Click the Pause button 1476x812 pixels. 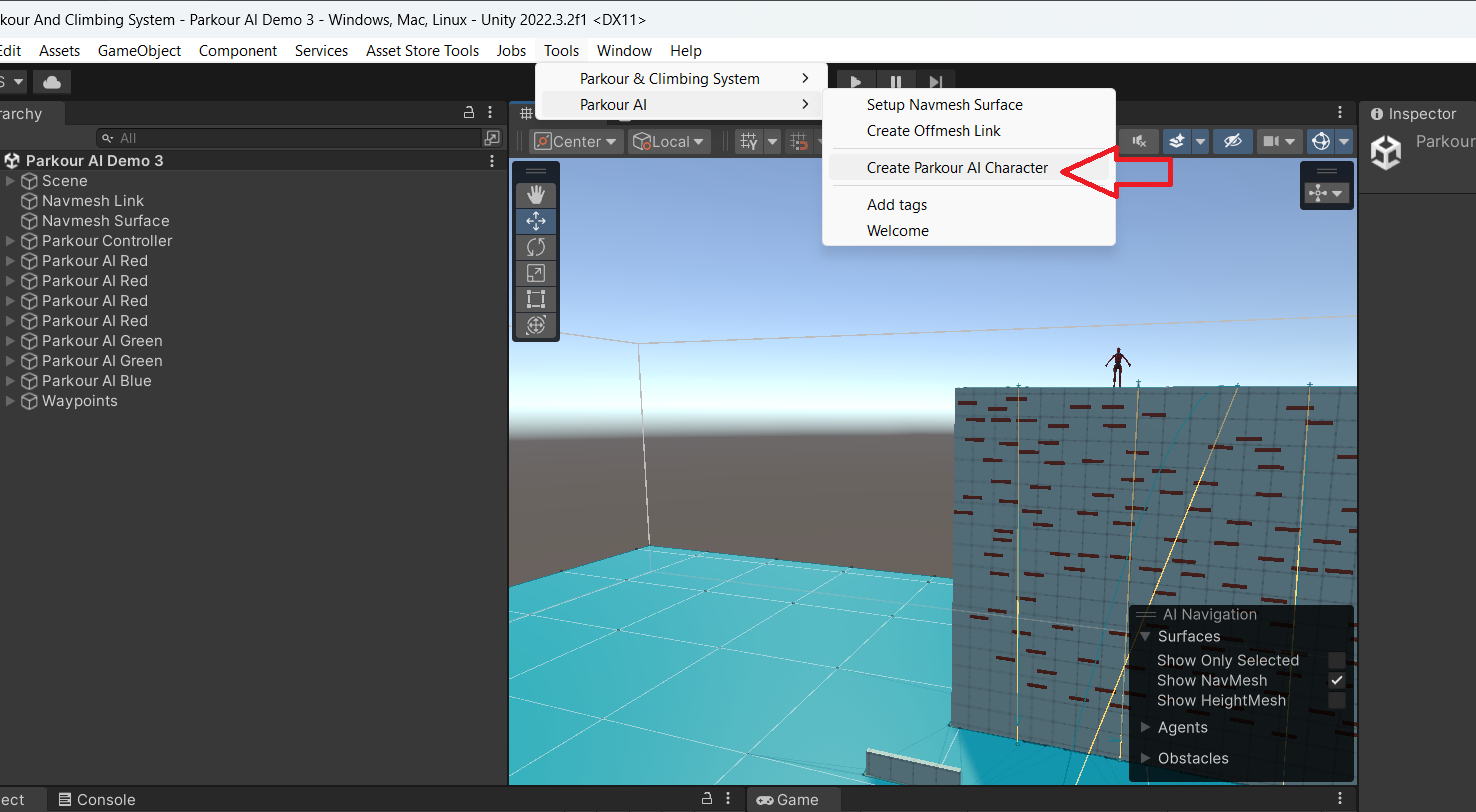[x=896, y=82]
